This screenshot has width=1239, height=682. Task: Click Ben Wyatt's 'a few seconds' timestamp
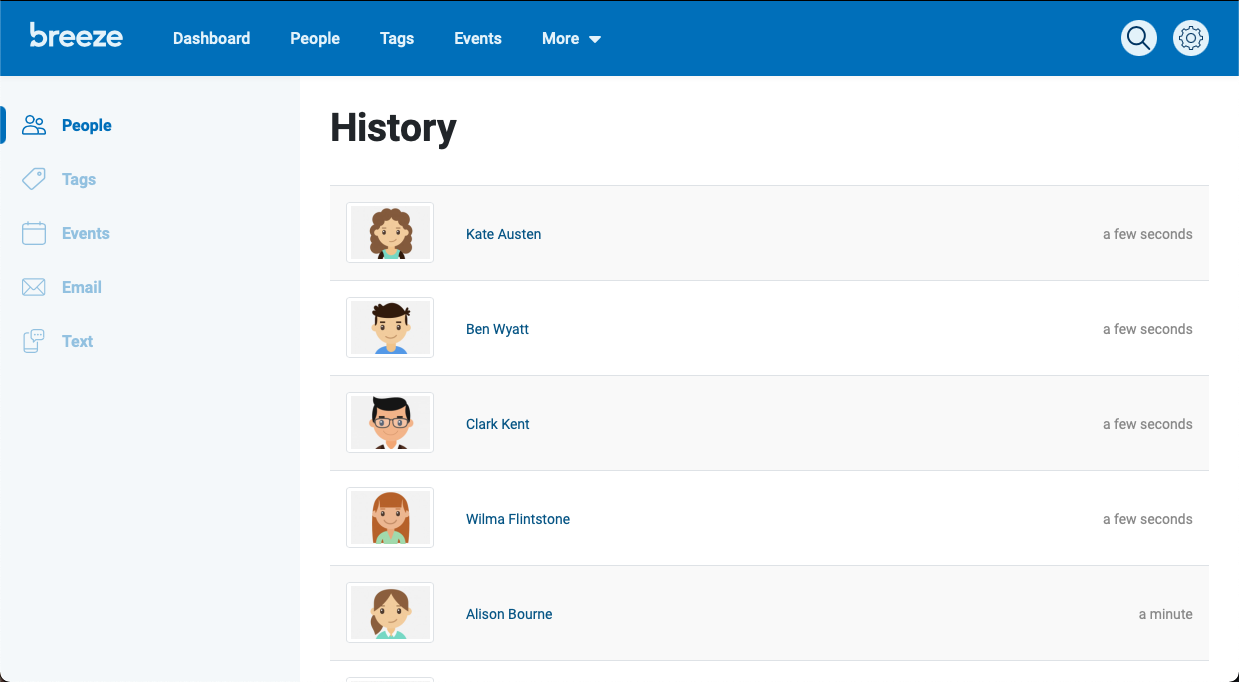point(1148,329)
